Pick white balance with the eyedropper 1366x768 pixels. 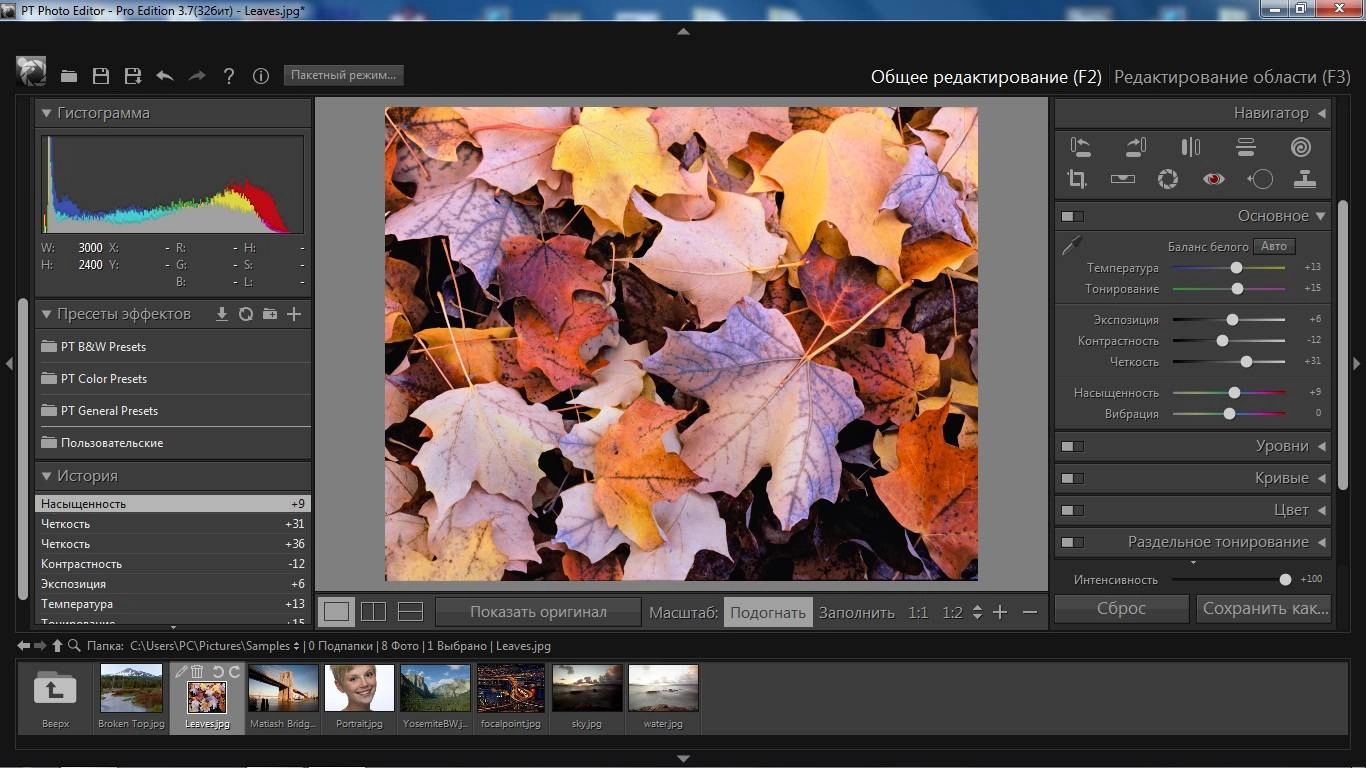(1071, 245)
